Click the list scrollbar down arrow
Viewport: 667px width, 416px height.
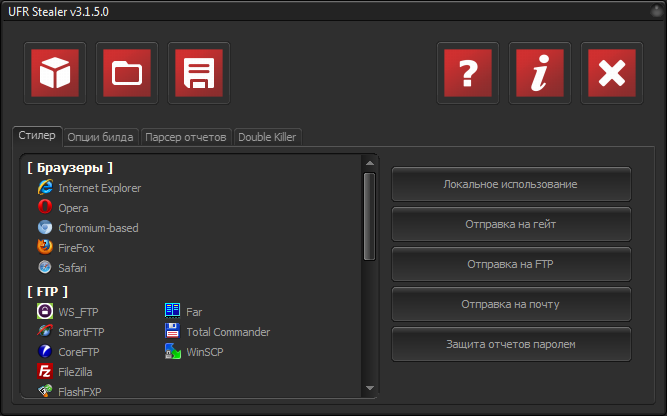tap(369, 388)
